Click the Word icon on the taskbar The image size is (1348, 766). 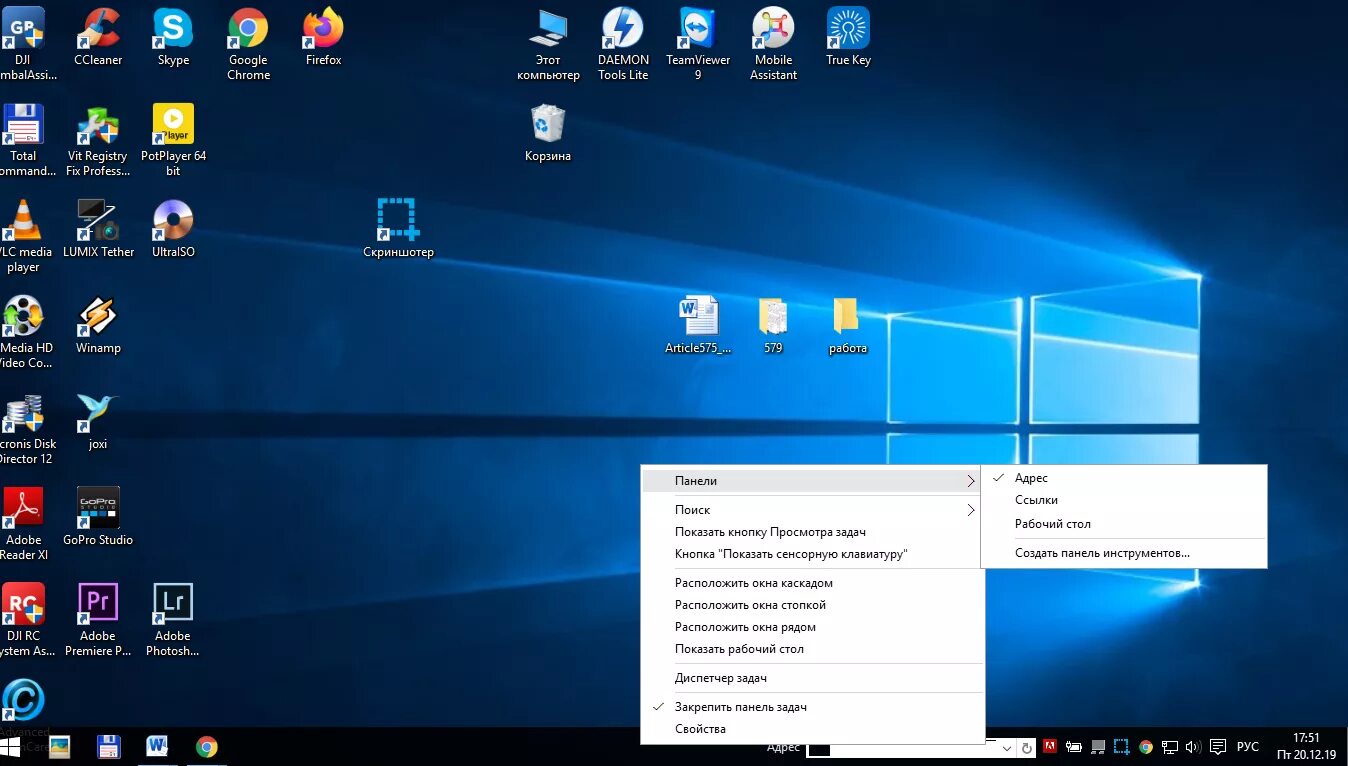(157, 746)
